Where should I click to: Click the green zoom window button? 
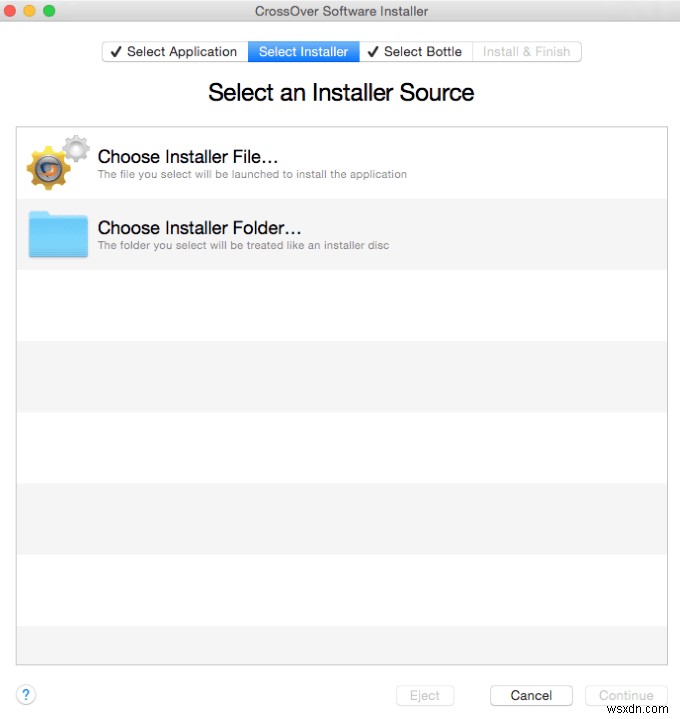[49, 11]
